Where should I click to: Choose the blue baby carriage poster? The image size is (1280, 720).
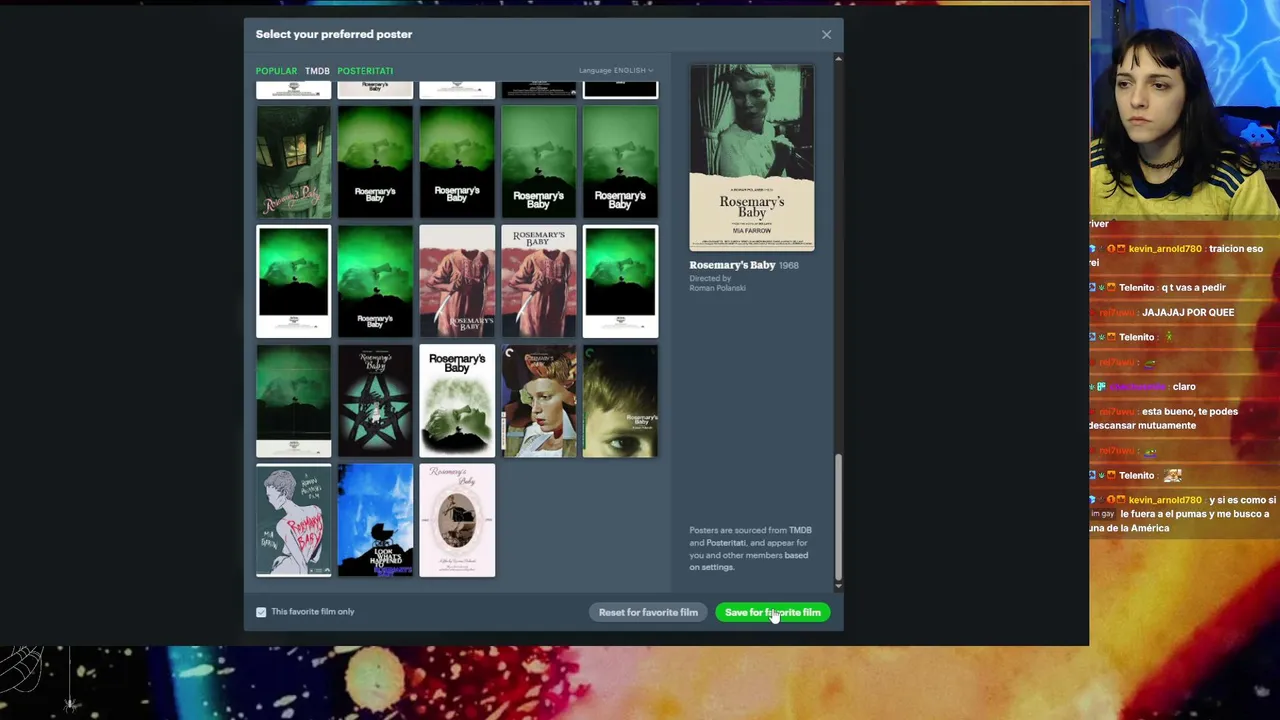tap(375, 520)
